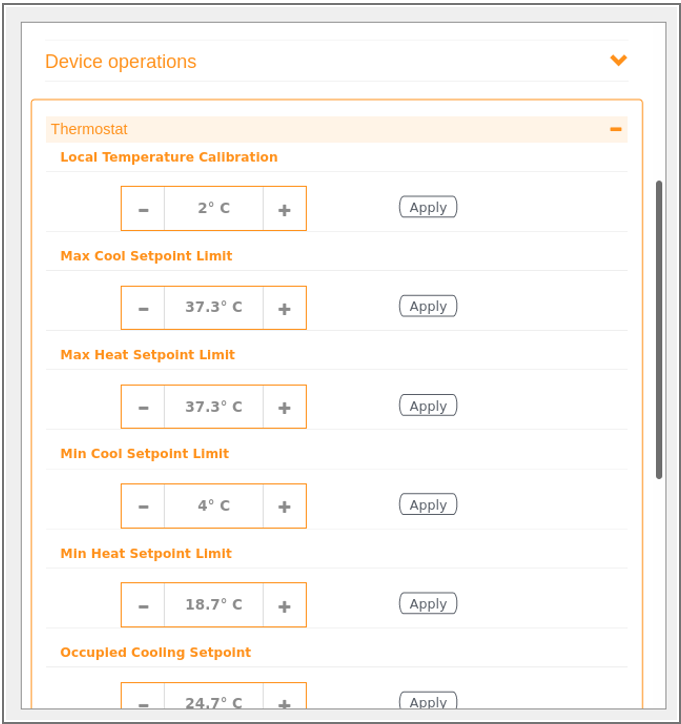The width and height of the screenshot is (681, 724).
Task: Click the Occupied Cooling Setpoint 24.7° C field
Action: (214, 696)
